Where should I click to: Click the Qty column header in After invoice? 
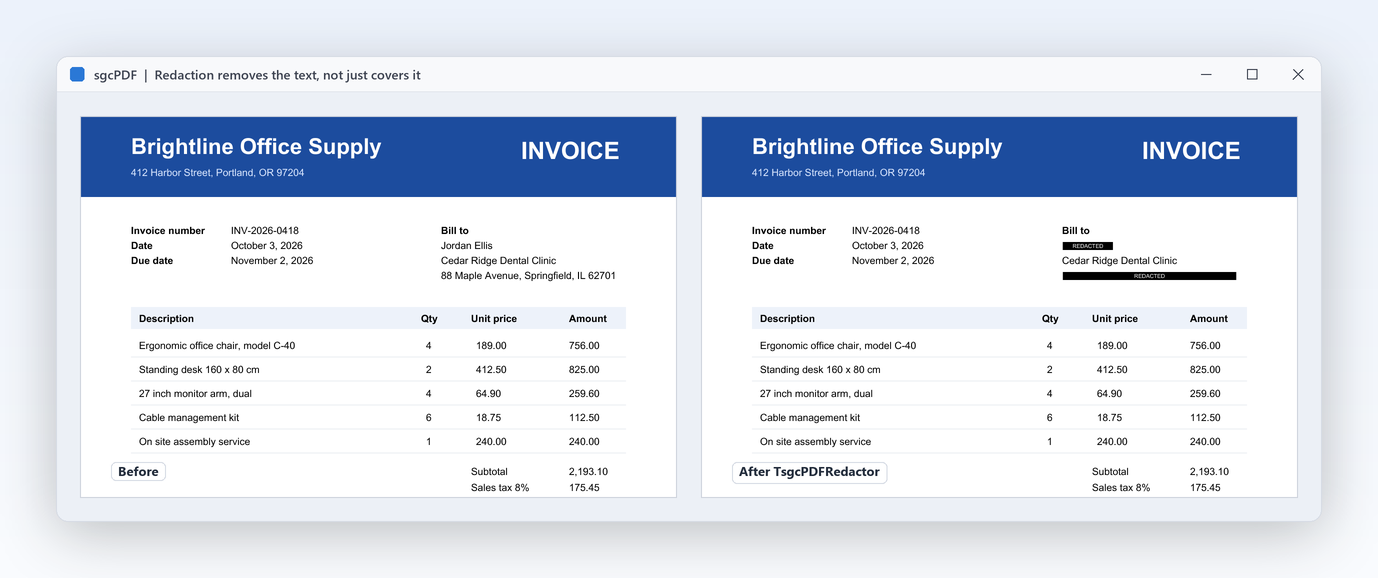point(1050,319)
